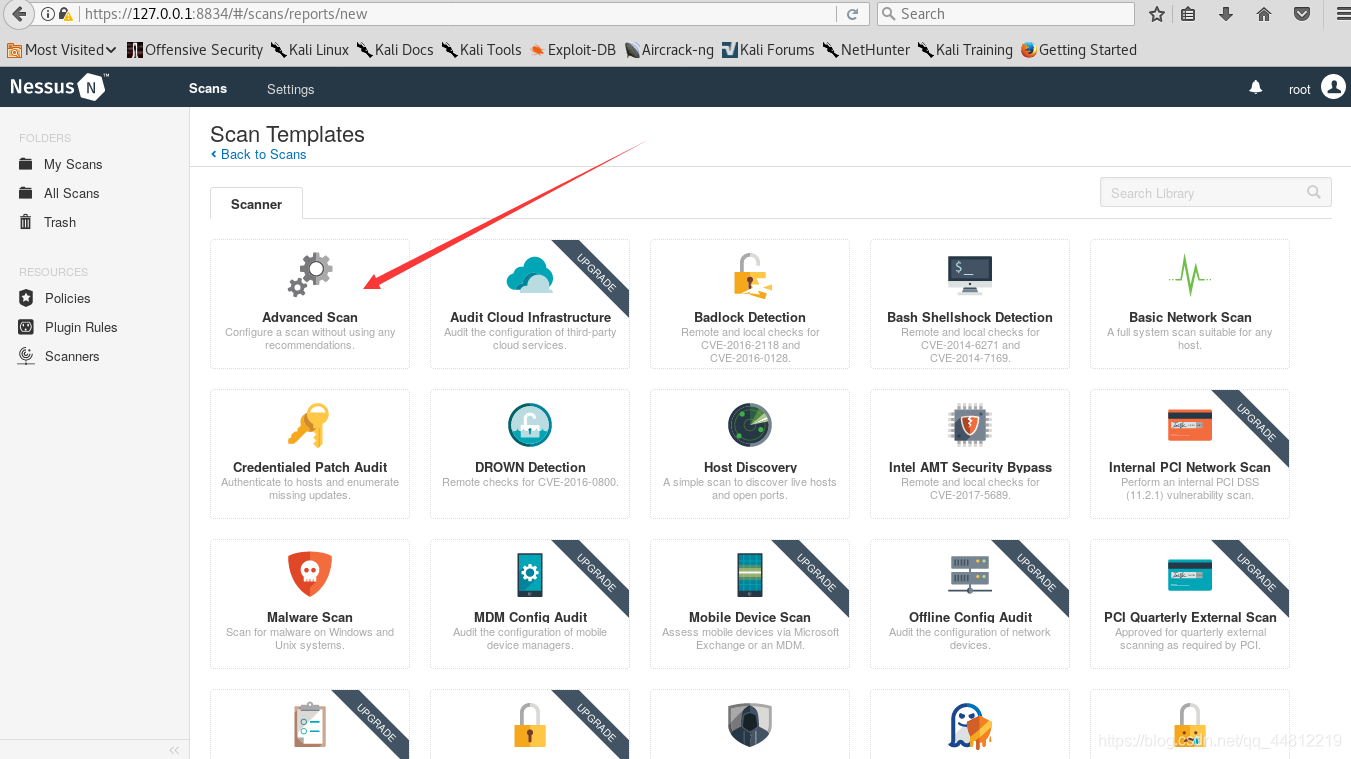The width and height of the screenshot is (1351, 759).
Task: Collapse the sidebar with the double chevron
Action: (x=174, y=749)
